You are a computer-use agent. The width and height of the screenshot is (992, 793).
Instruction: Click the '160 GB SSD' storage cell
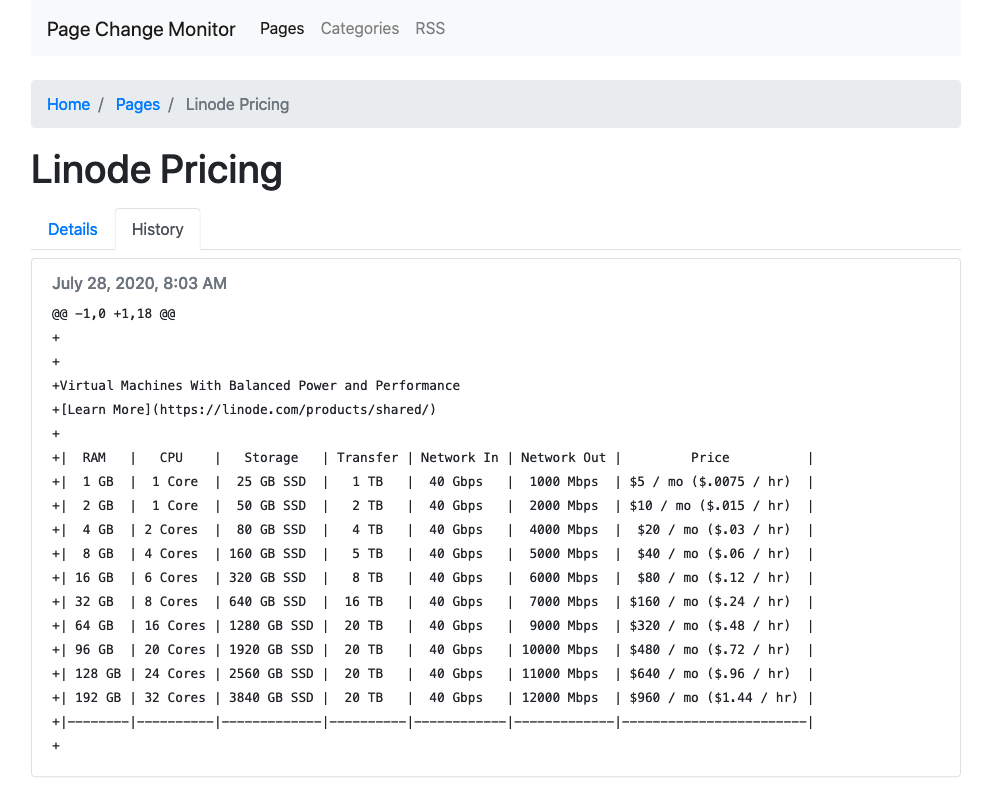[268, 554]
